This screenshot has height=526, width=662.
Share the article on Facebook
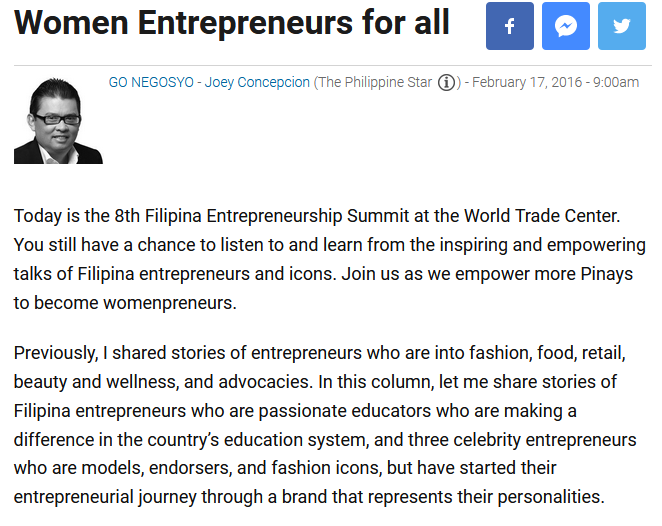510,26
